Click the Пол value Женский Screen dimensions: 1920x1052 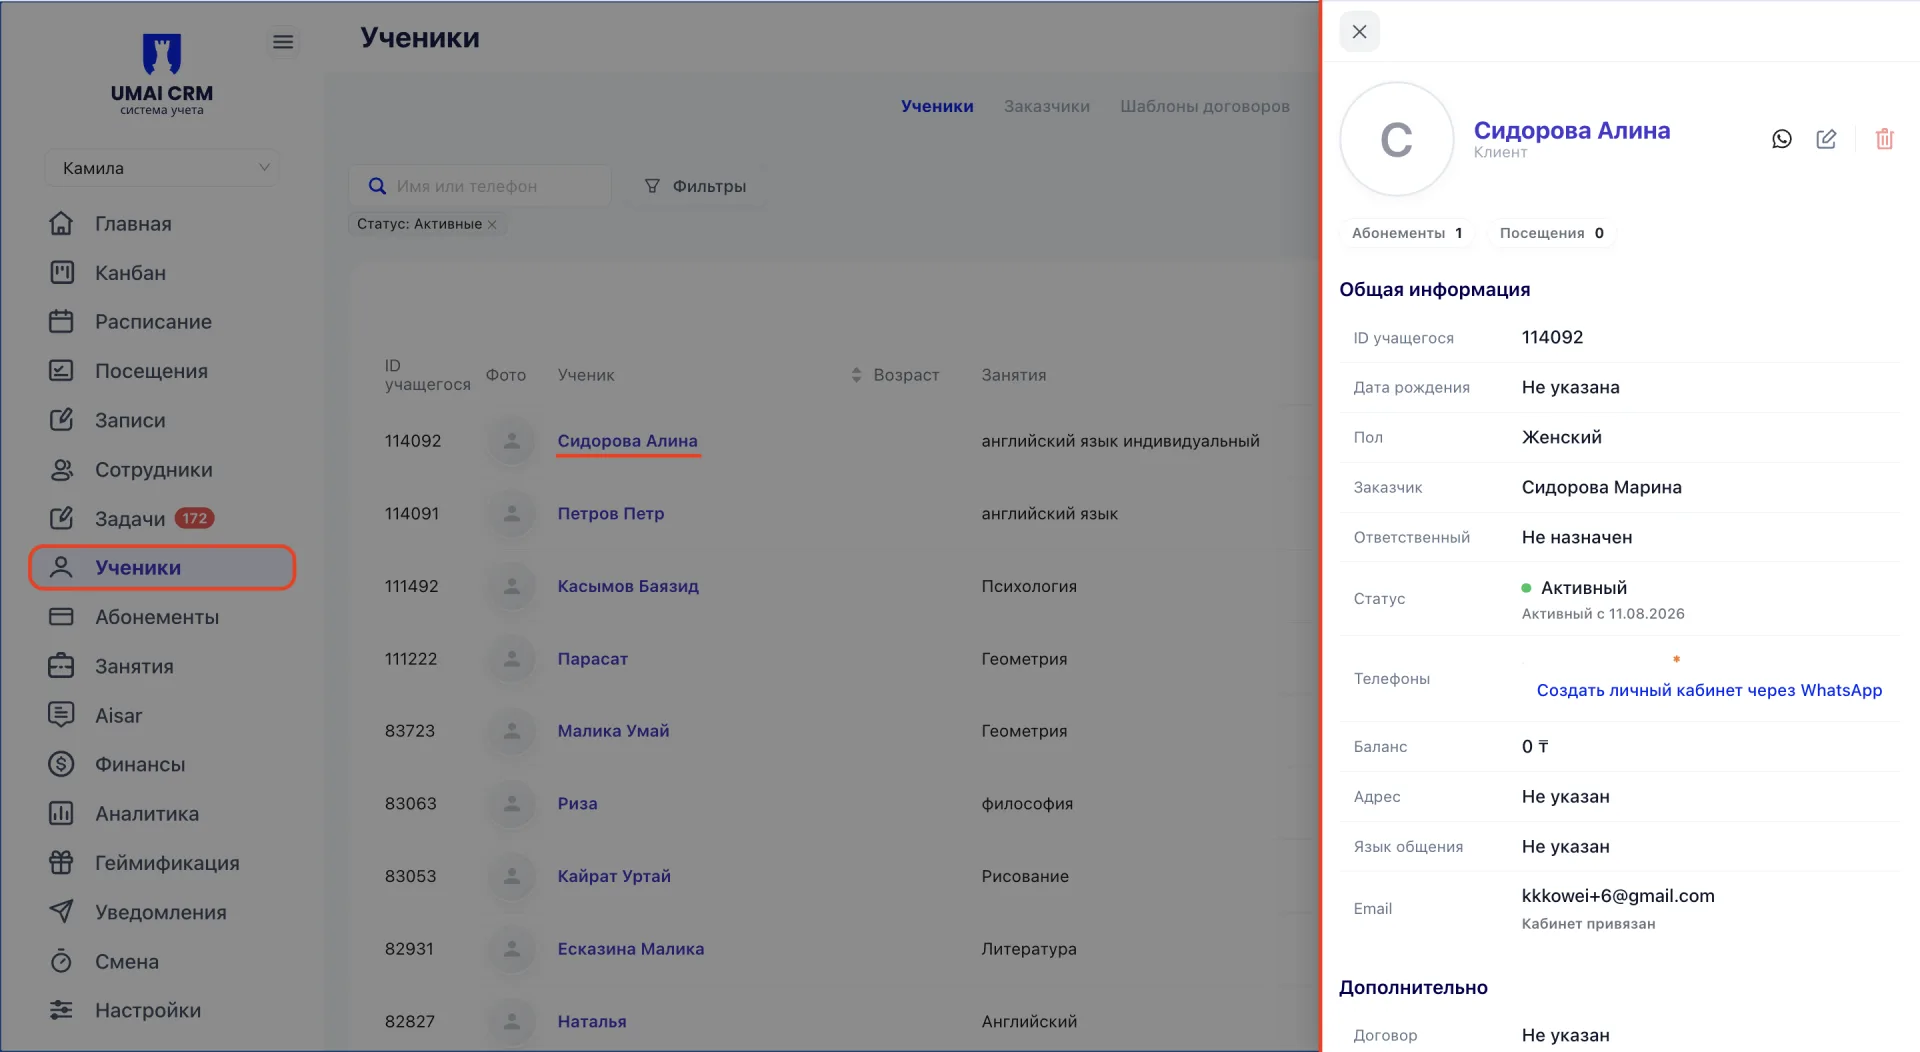pos(1561,437)
